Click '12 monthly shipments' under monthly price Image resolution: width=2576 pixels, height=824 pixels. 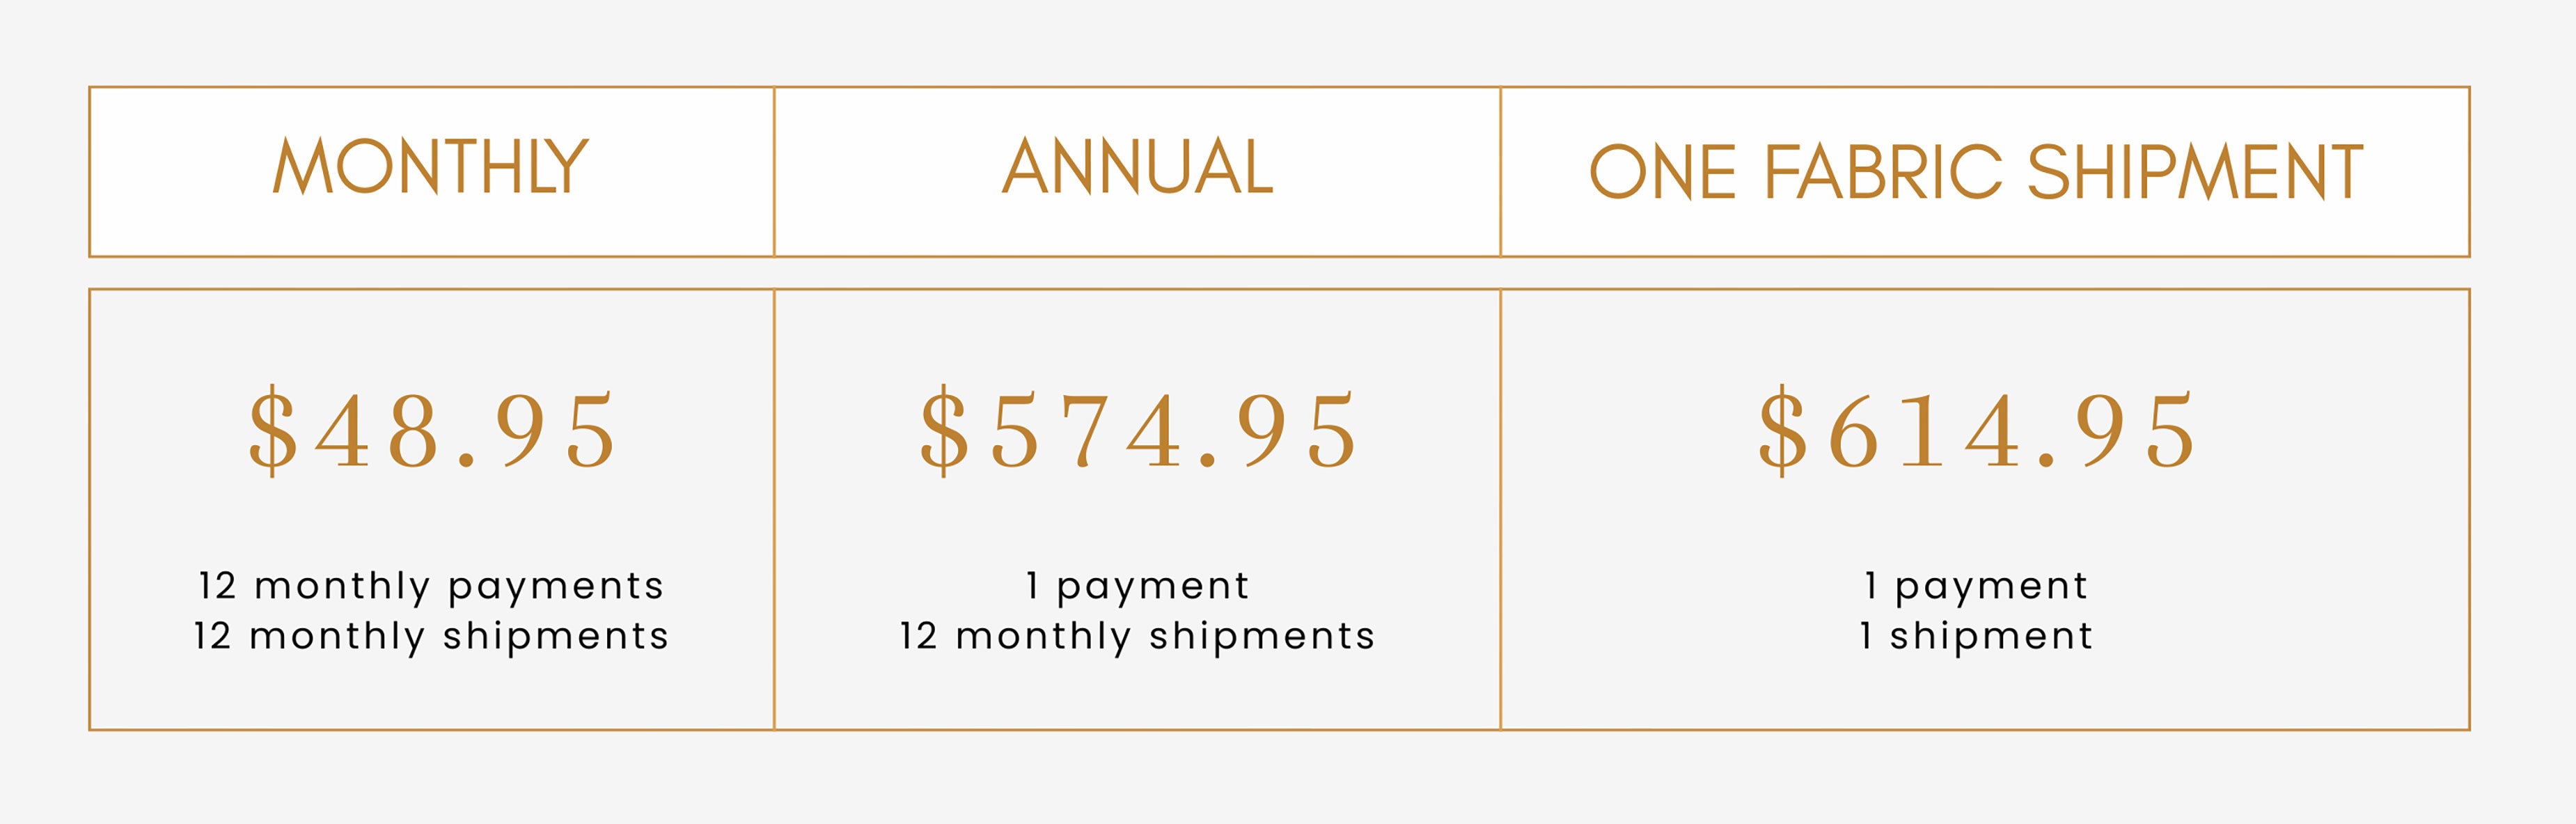(x=431, y=636)
